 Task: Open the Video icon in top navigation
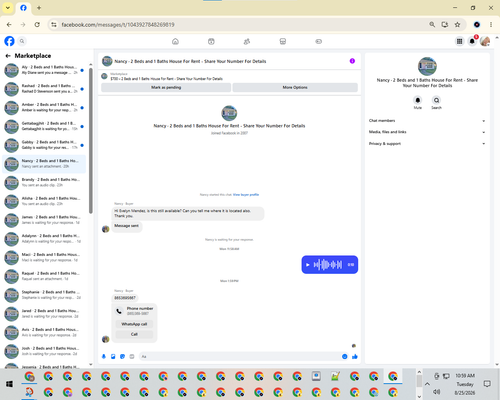click(211, 41)
